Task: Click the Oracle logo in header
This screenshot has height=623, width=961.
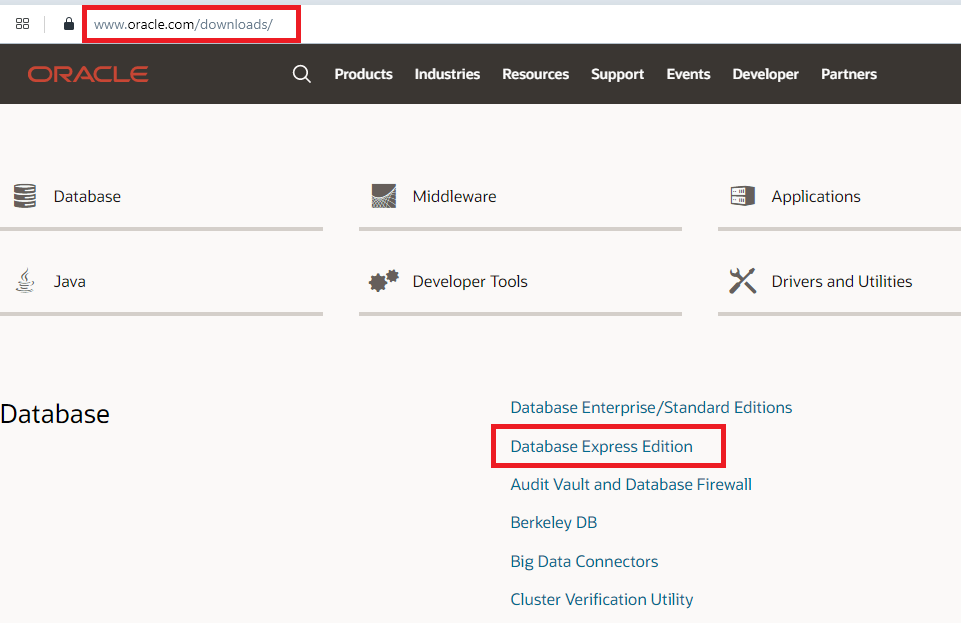Action: pyautogui.click(x=88, y=74)
